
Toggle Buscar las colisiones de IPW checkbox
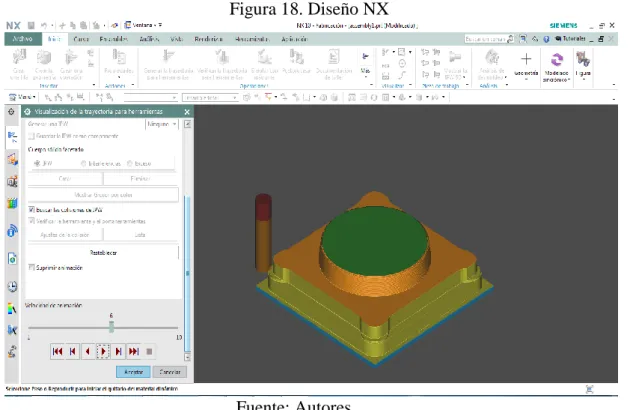(31, 209)
